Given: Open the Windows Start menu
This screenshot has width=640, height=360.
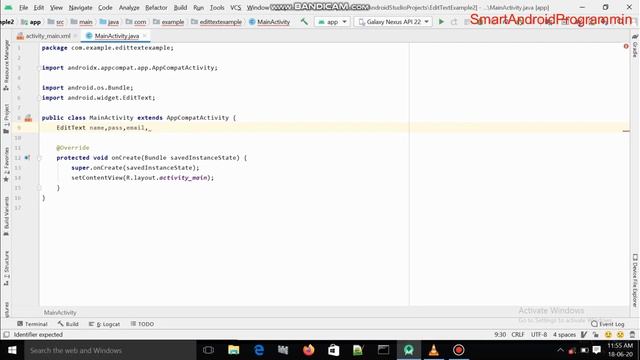Looking at the screenshot, I should pyautogui.click(x=12, y=350).
